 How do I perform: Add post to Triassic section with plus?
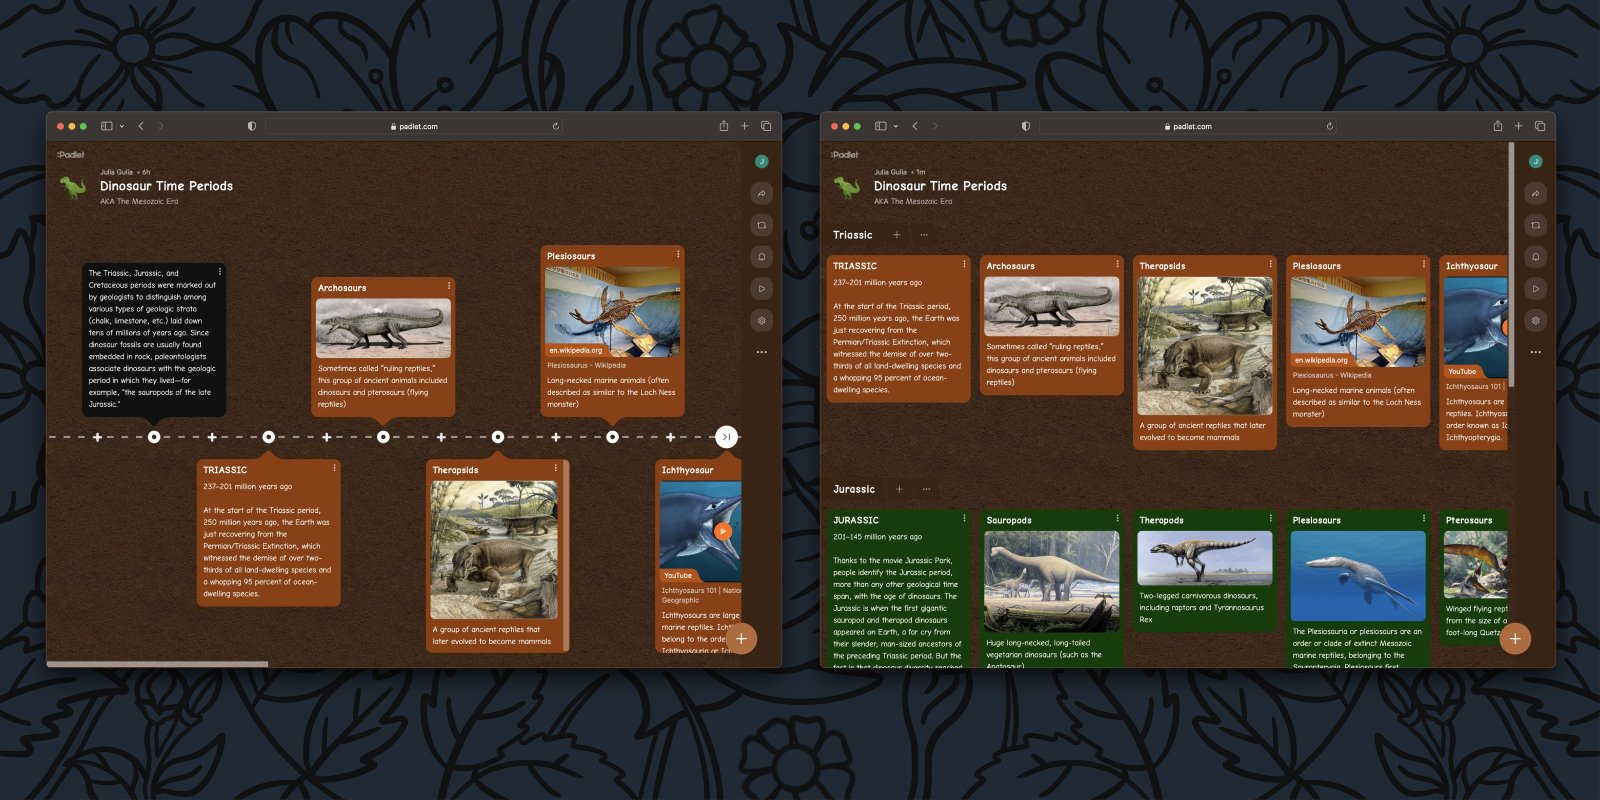pyautogui.click(x=896, y=235)
